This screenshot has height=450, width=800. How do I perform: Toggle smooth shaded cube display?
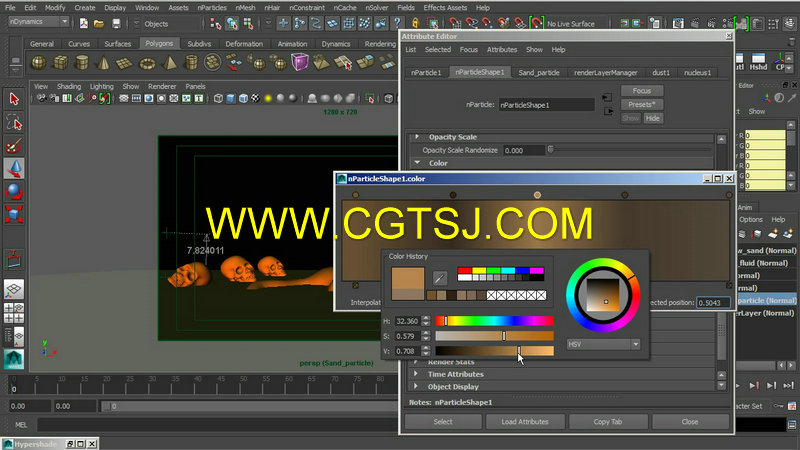pyautogui.click(x=231, y=98)
